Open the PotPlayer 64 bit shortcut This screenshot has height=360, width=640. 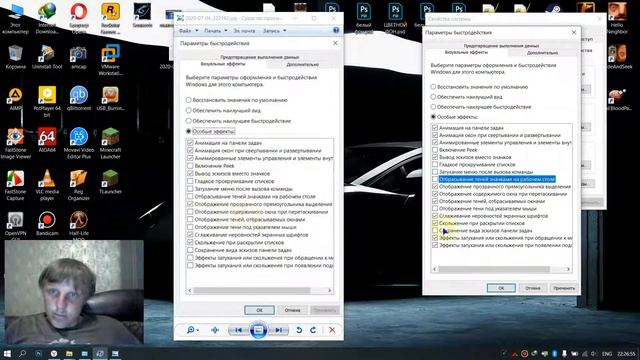tap(47, 102)
